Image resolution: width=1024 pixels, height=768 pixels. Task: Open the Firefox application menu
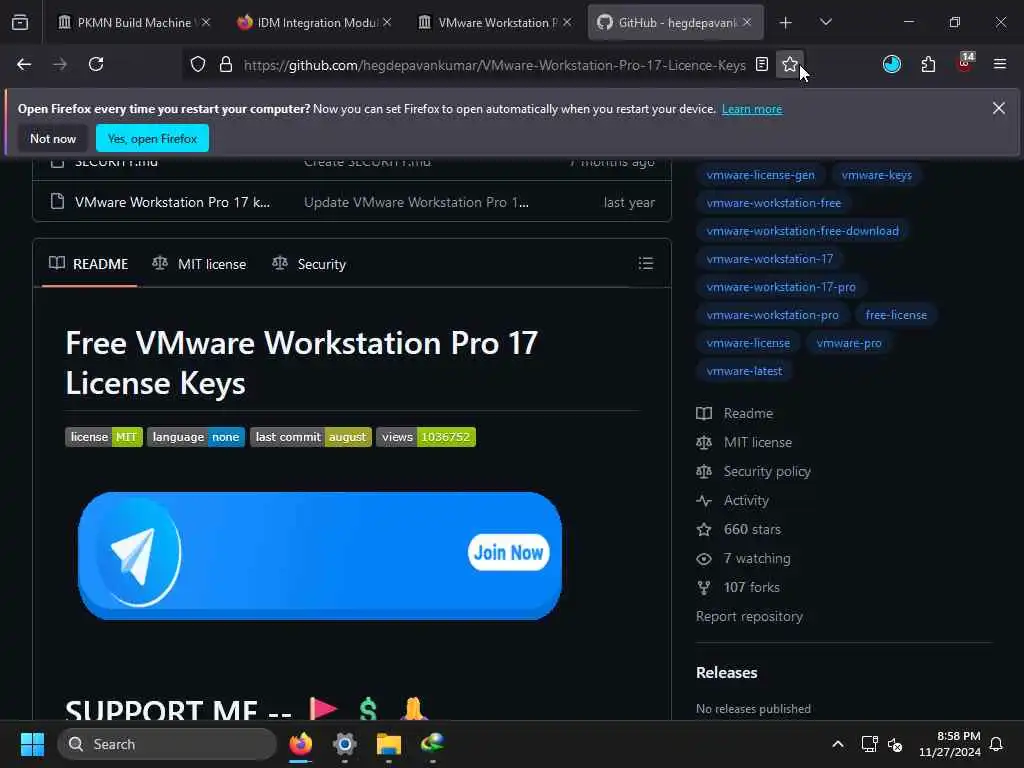(1000, 64)
